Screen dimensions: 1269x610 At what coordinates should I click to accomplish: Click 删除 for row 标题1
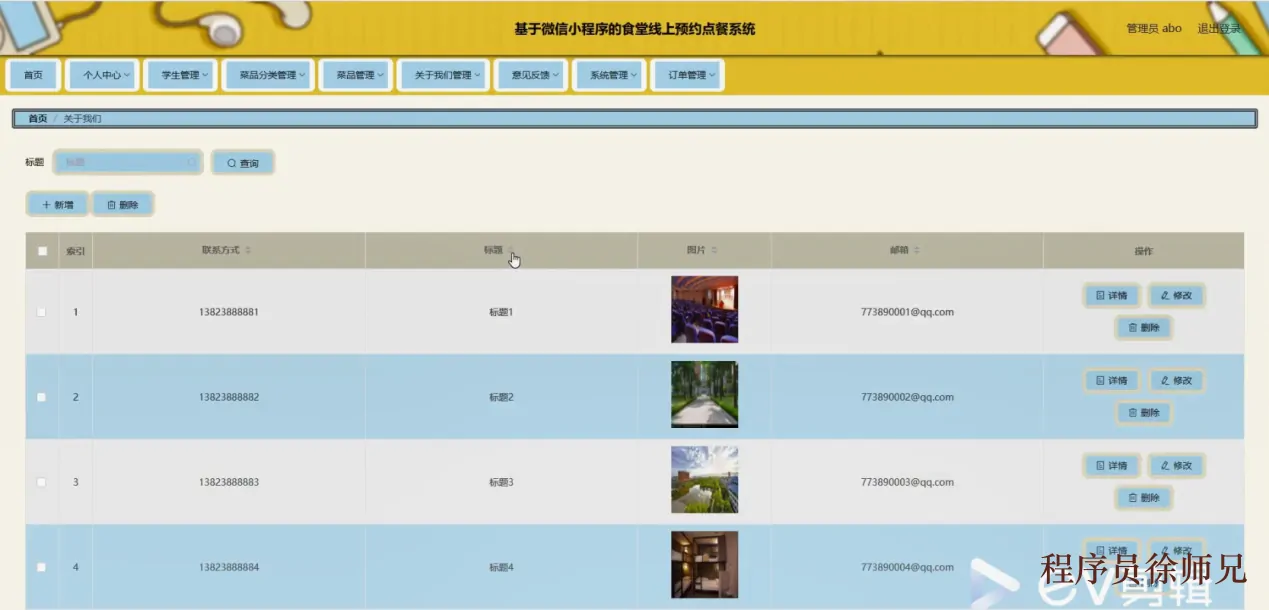click(x=1143, y=328)
